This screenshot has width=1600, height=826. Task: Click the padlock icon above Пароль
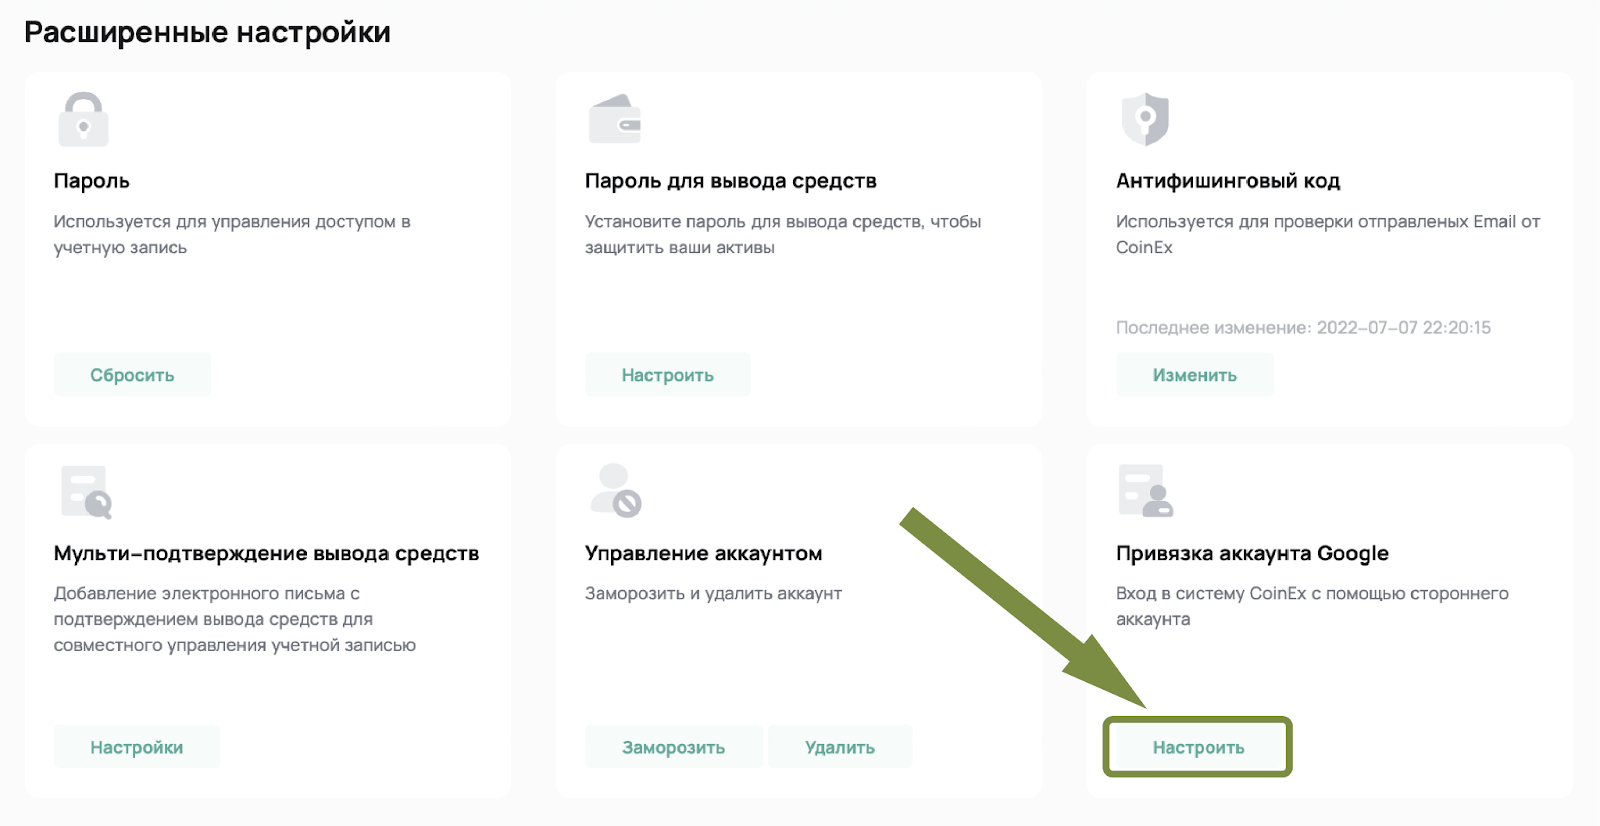coord(83,119)
